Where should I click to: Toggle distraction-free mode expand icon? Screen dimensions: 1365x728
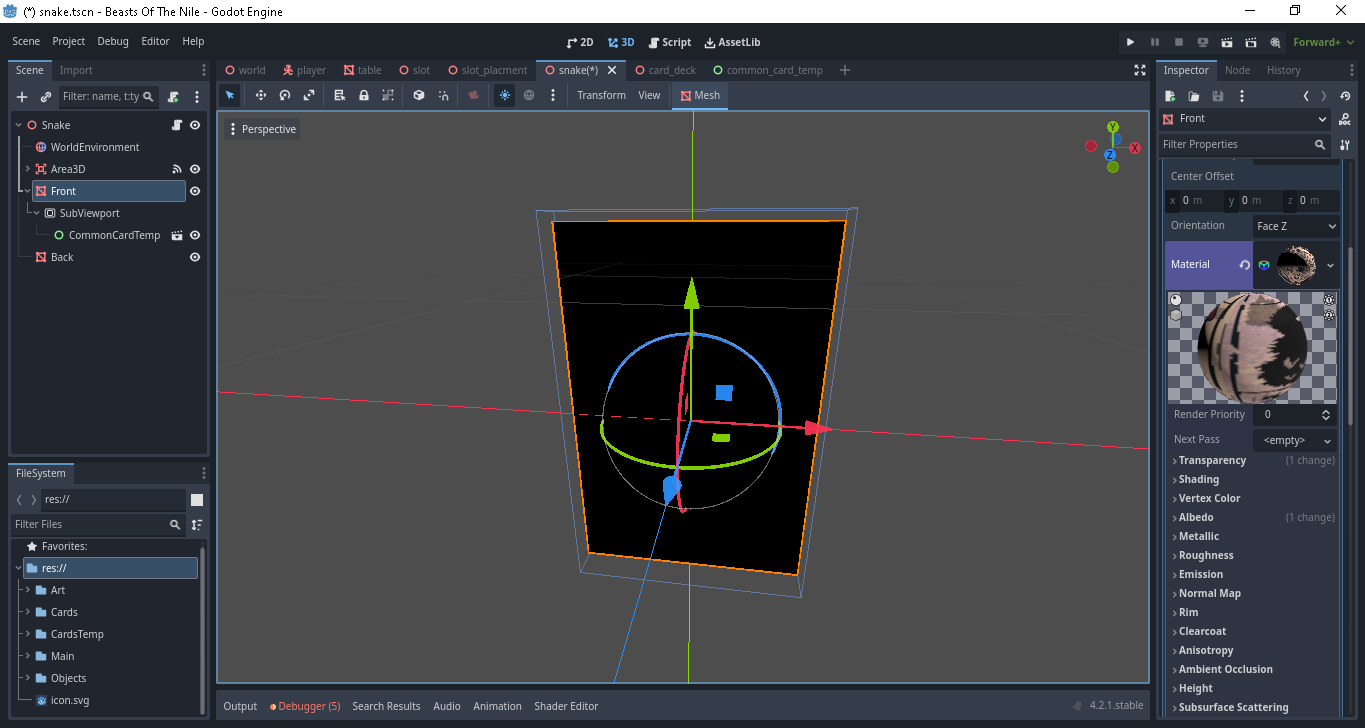1139,70
